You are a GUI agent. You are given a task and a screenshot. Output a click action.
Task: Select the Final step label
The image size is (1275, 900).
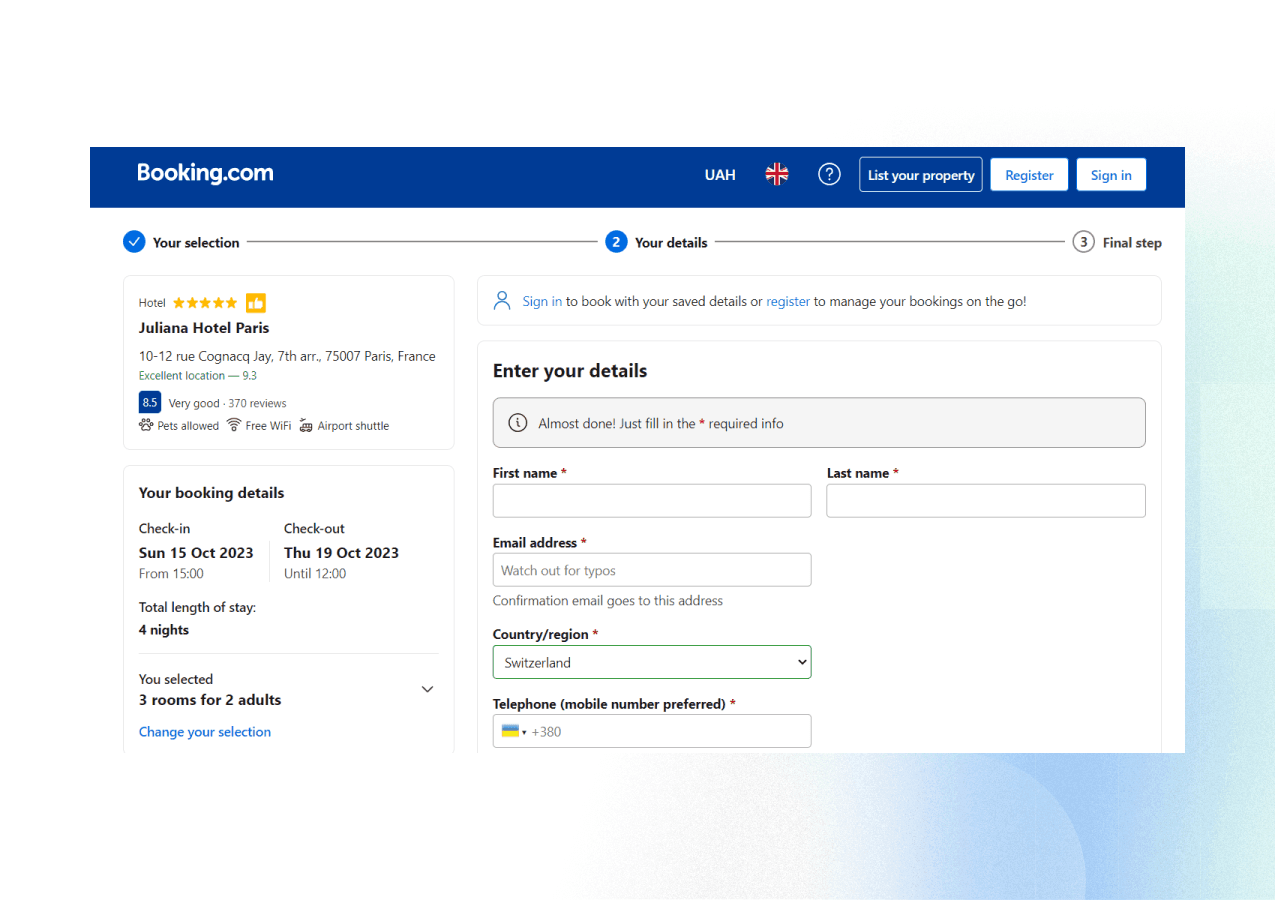(1132, 243)
